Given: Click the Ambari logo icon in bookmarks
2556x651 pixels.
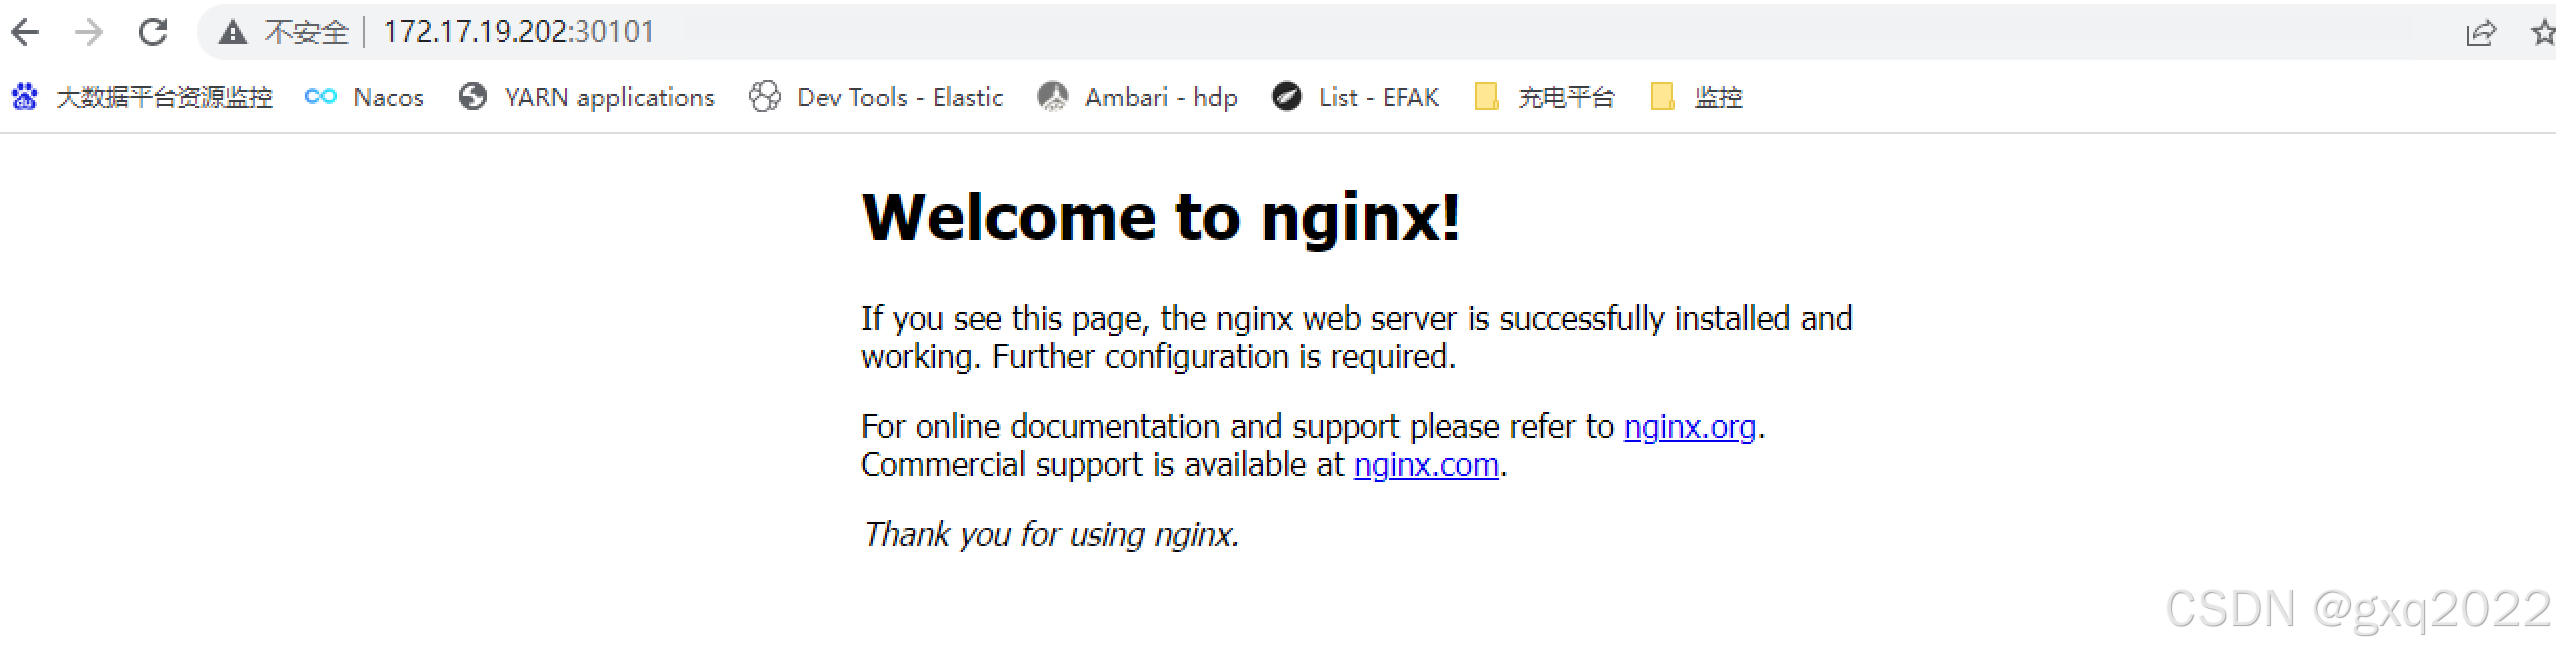Looking at the screenshot, I should (1053, 97).
